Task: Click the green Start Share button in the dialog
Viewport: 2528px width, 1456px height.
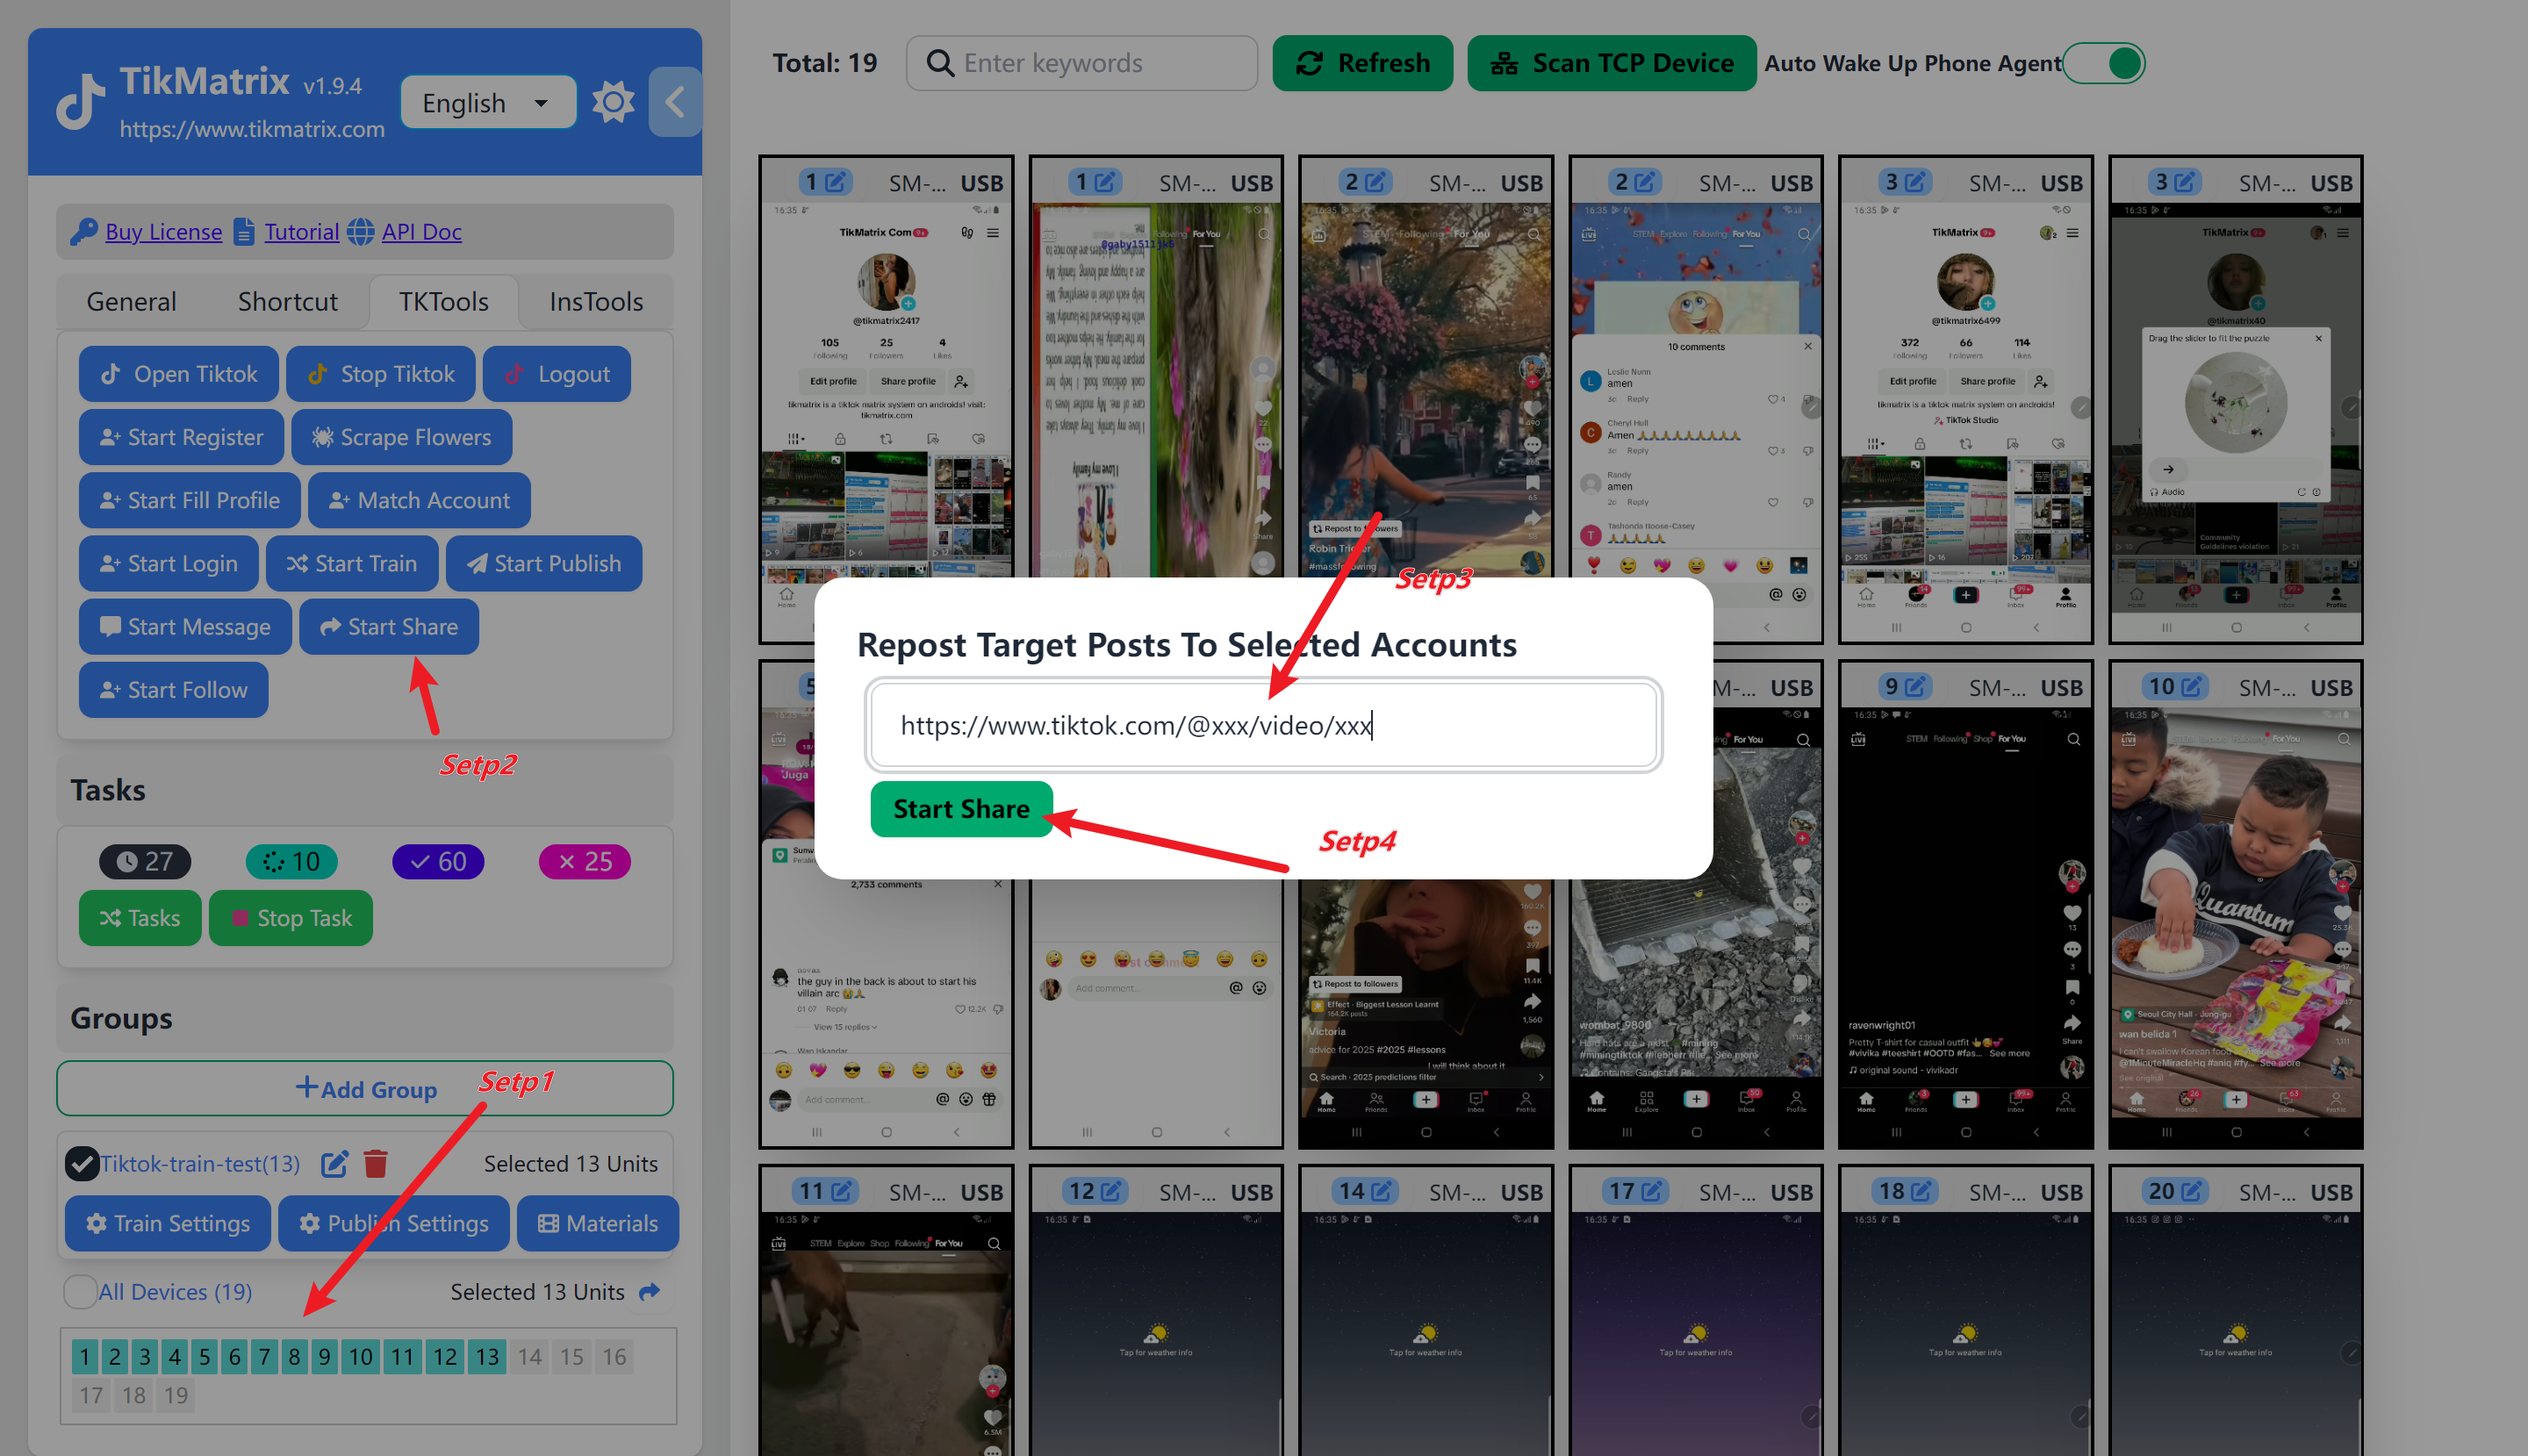Action: 961,808
